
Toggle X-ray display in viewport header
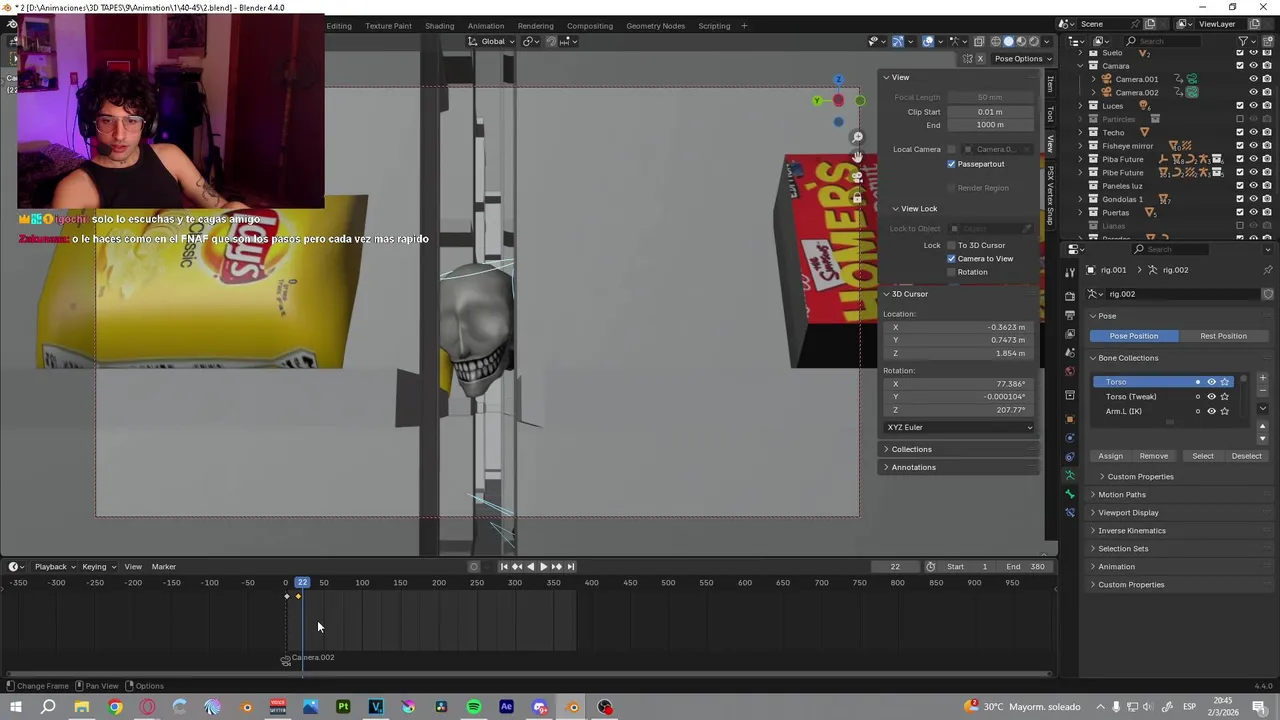pyautogui.click(x=979, y=41)
